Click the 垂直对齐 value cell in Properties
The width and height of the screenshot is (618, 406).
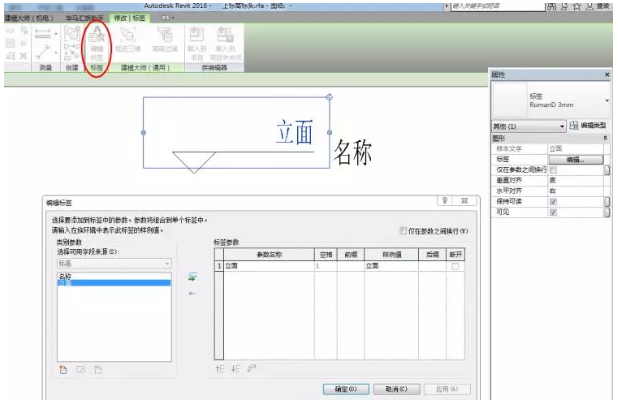point(575,181)
